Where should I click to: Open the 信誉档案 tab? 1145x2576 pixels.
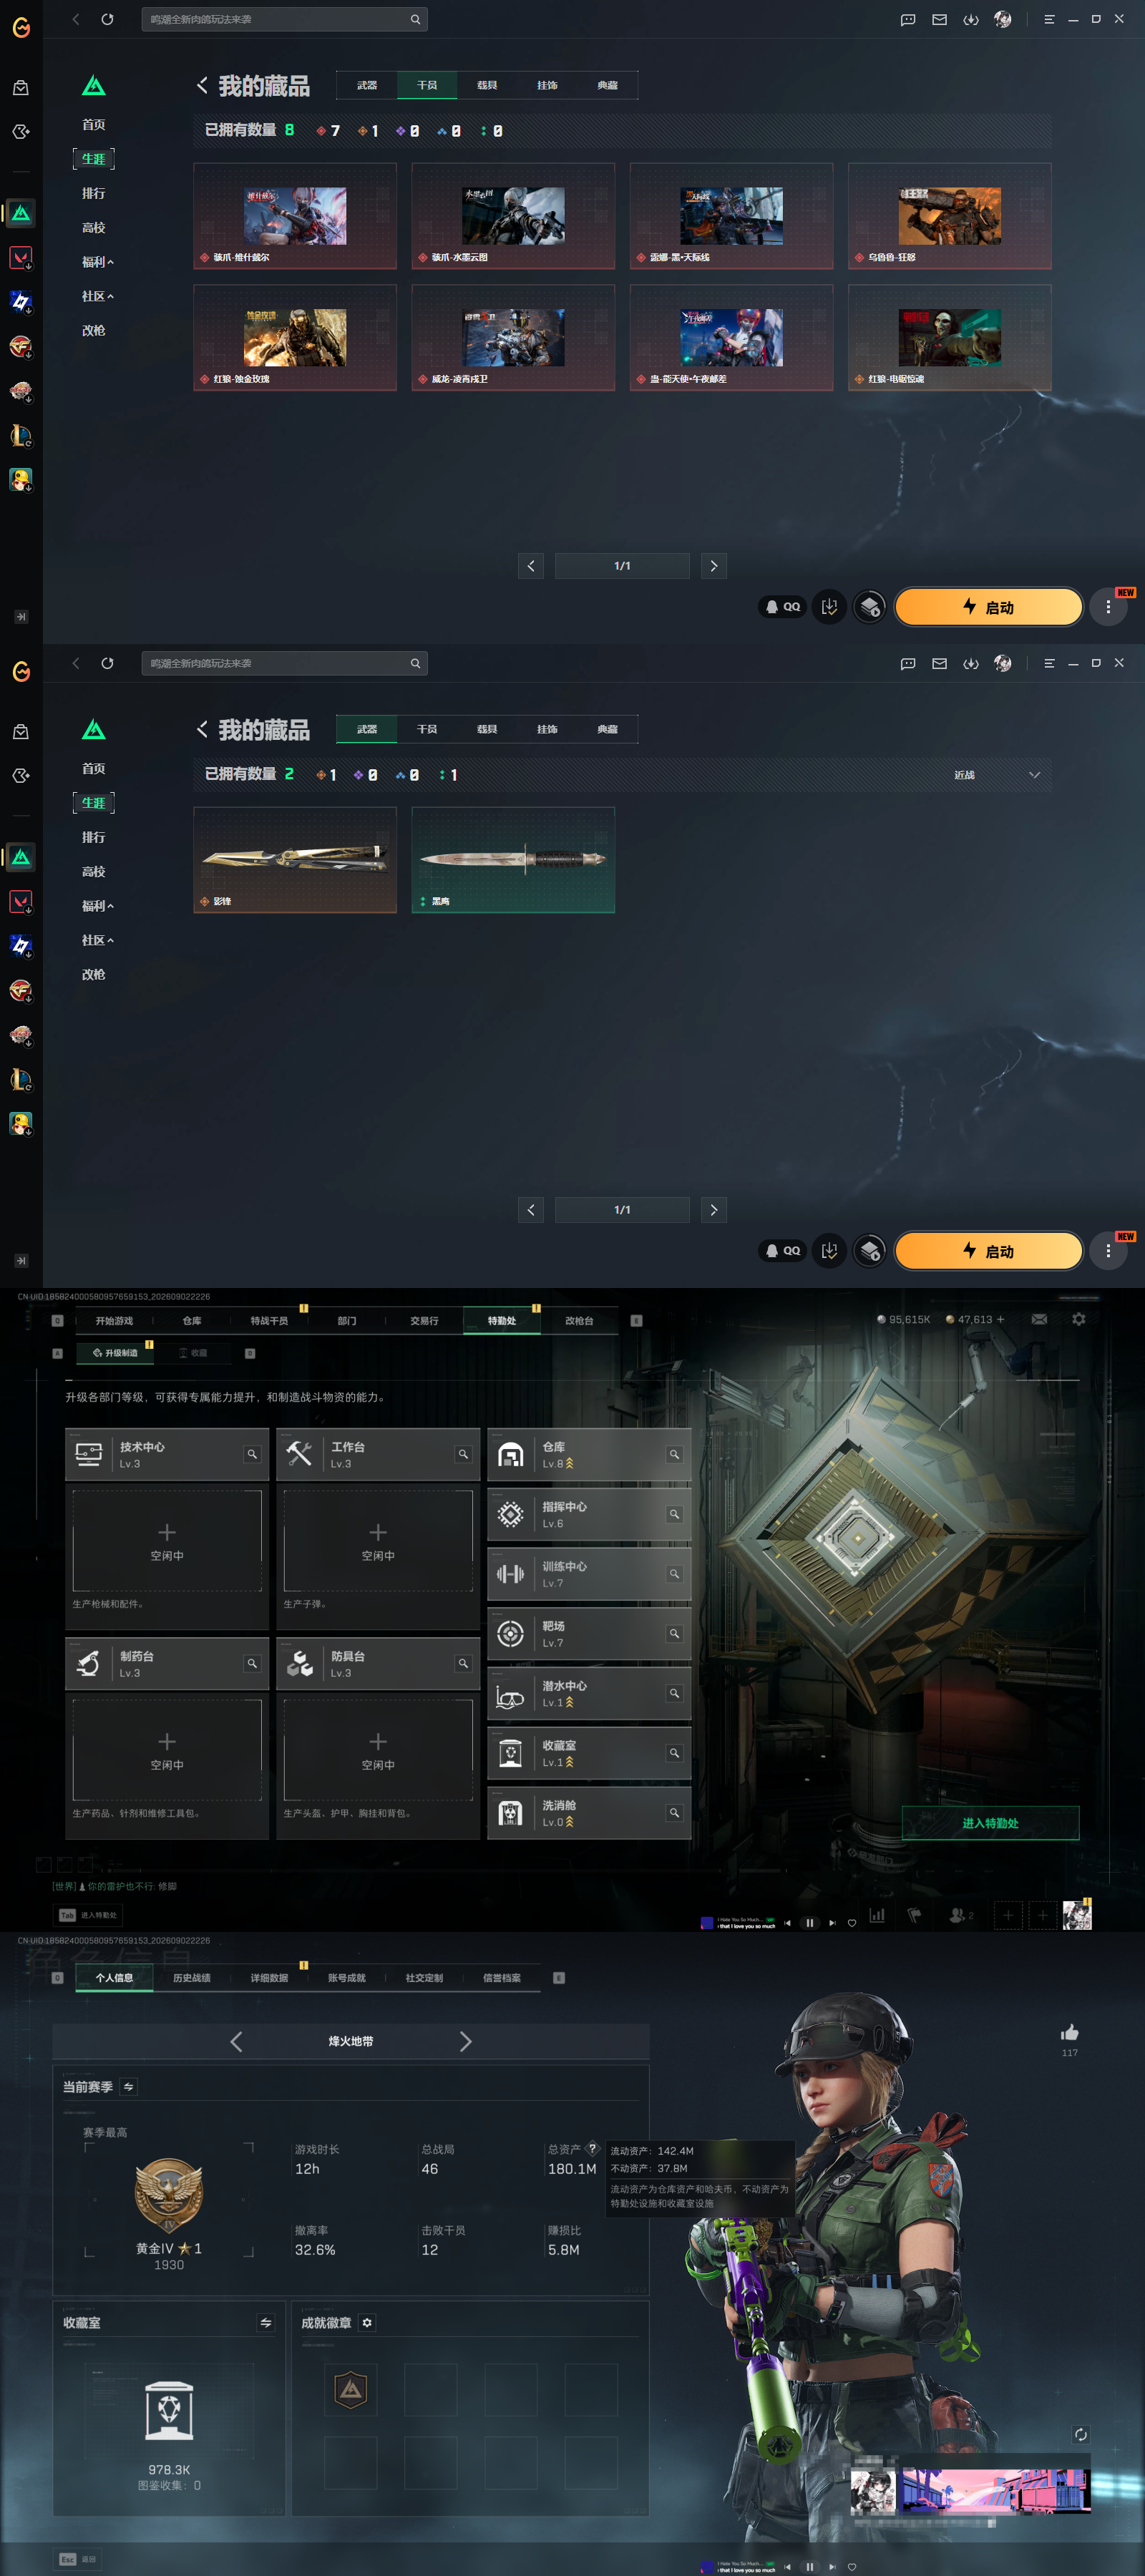(x=502, y=1978)
